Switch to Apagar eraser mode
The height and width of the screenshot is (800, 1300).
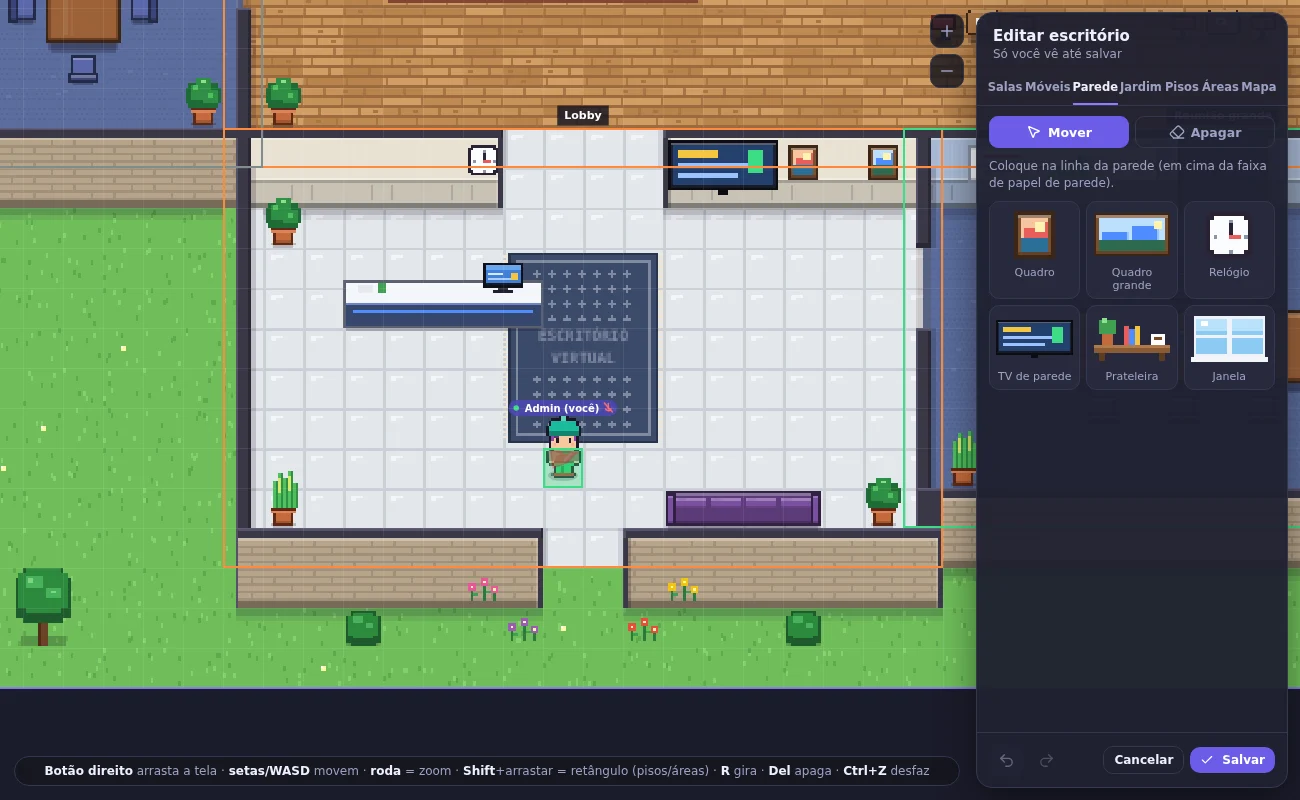click(1205, 132)
